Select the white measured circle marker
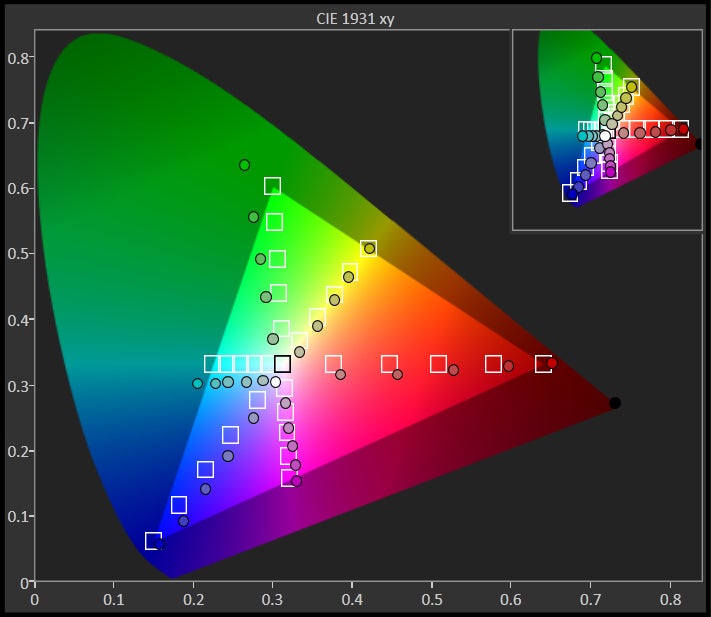 tap(275, 382)
